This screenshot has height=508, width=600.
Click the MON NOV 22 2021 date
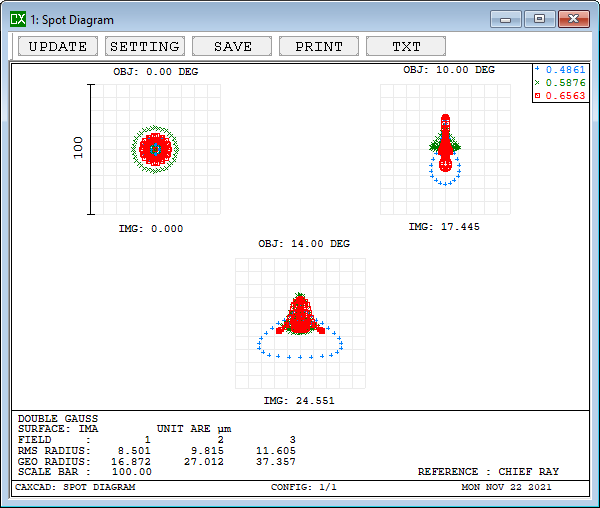tap(506, 487)
